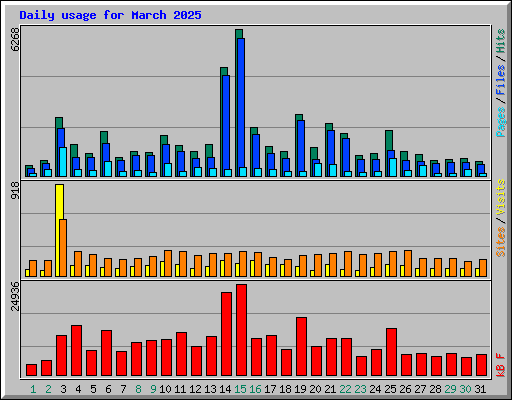Click the red KB bar for day 19
The width and height of the screenshot is (512, 400).
point(301,347)
